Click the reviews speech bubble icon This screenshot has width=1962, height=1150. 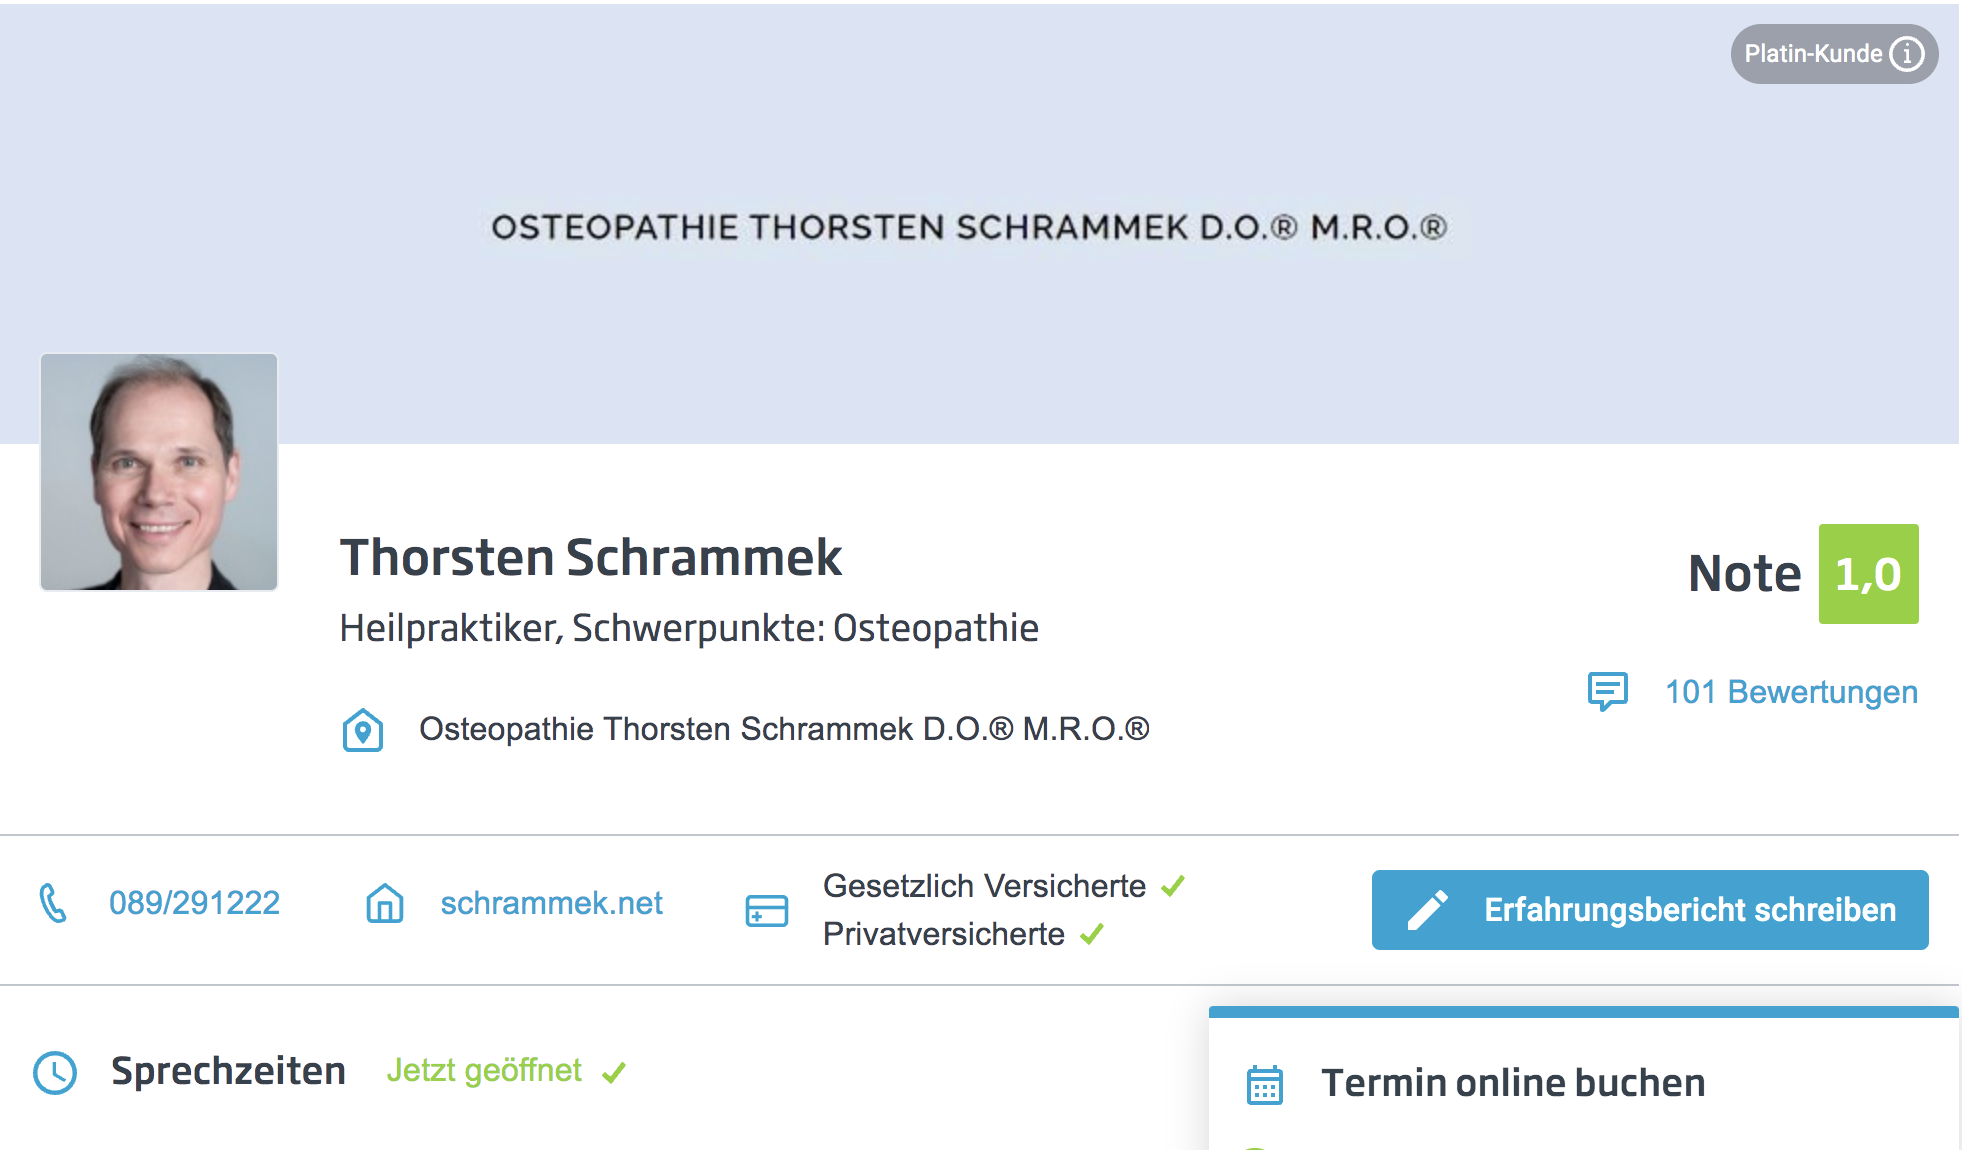(x=1608, y=691)
